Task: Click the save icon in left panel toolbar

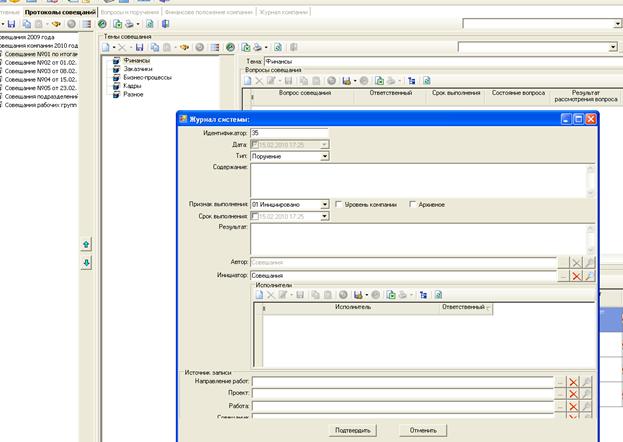Action: pos(11,22)
